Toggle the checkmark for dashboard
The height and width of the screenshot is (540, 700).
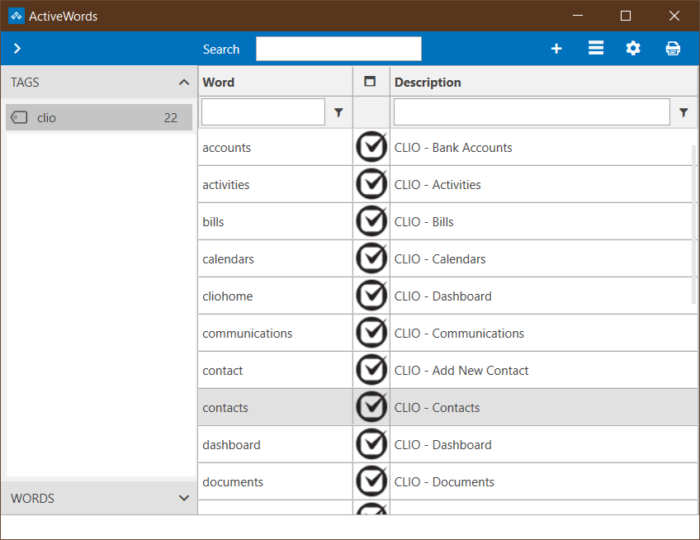point(371,444)
